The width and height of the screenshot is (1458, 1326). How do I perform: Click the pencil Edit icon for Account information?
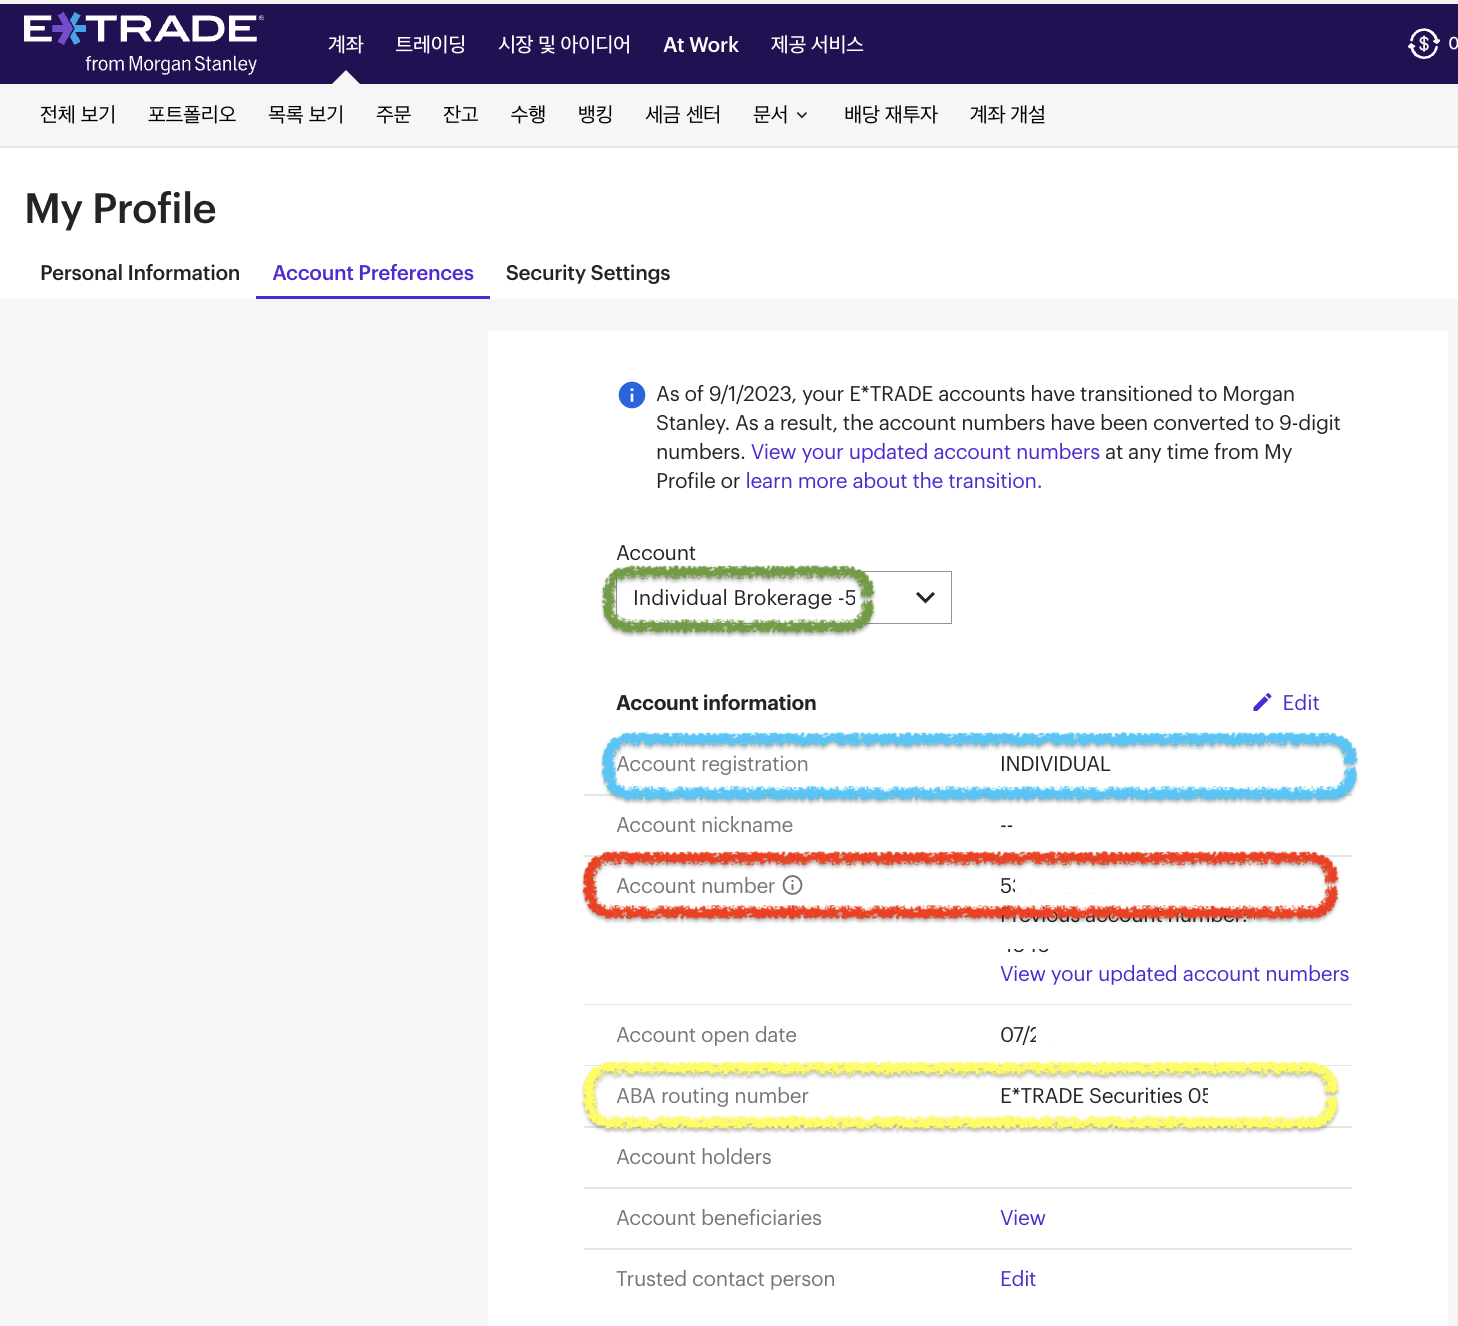[1262, 703]
